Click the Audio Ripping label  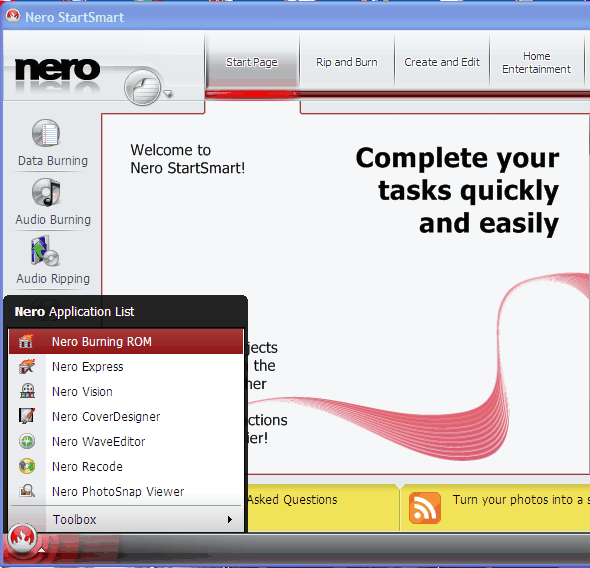point(53,279)
